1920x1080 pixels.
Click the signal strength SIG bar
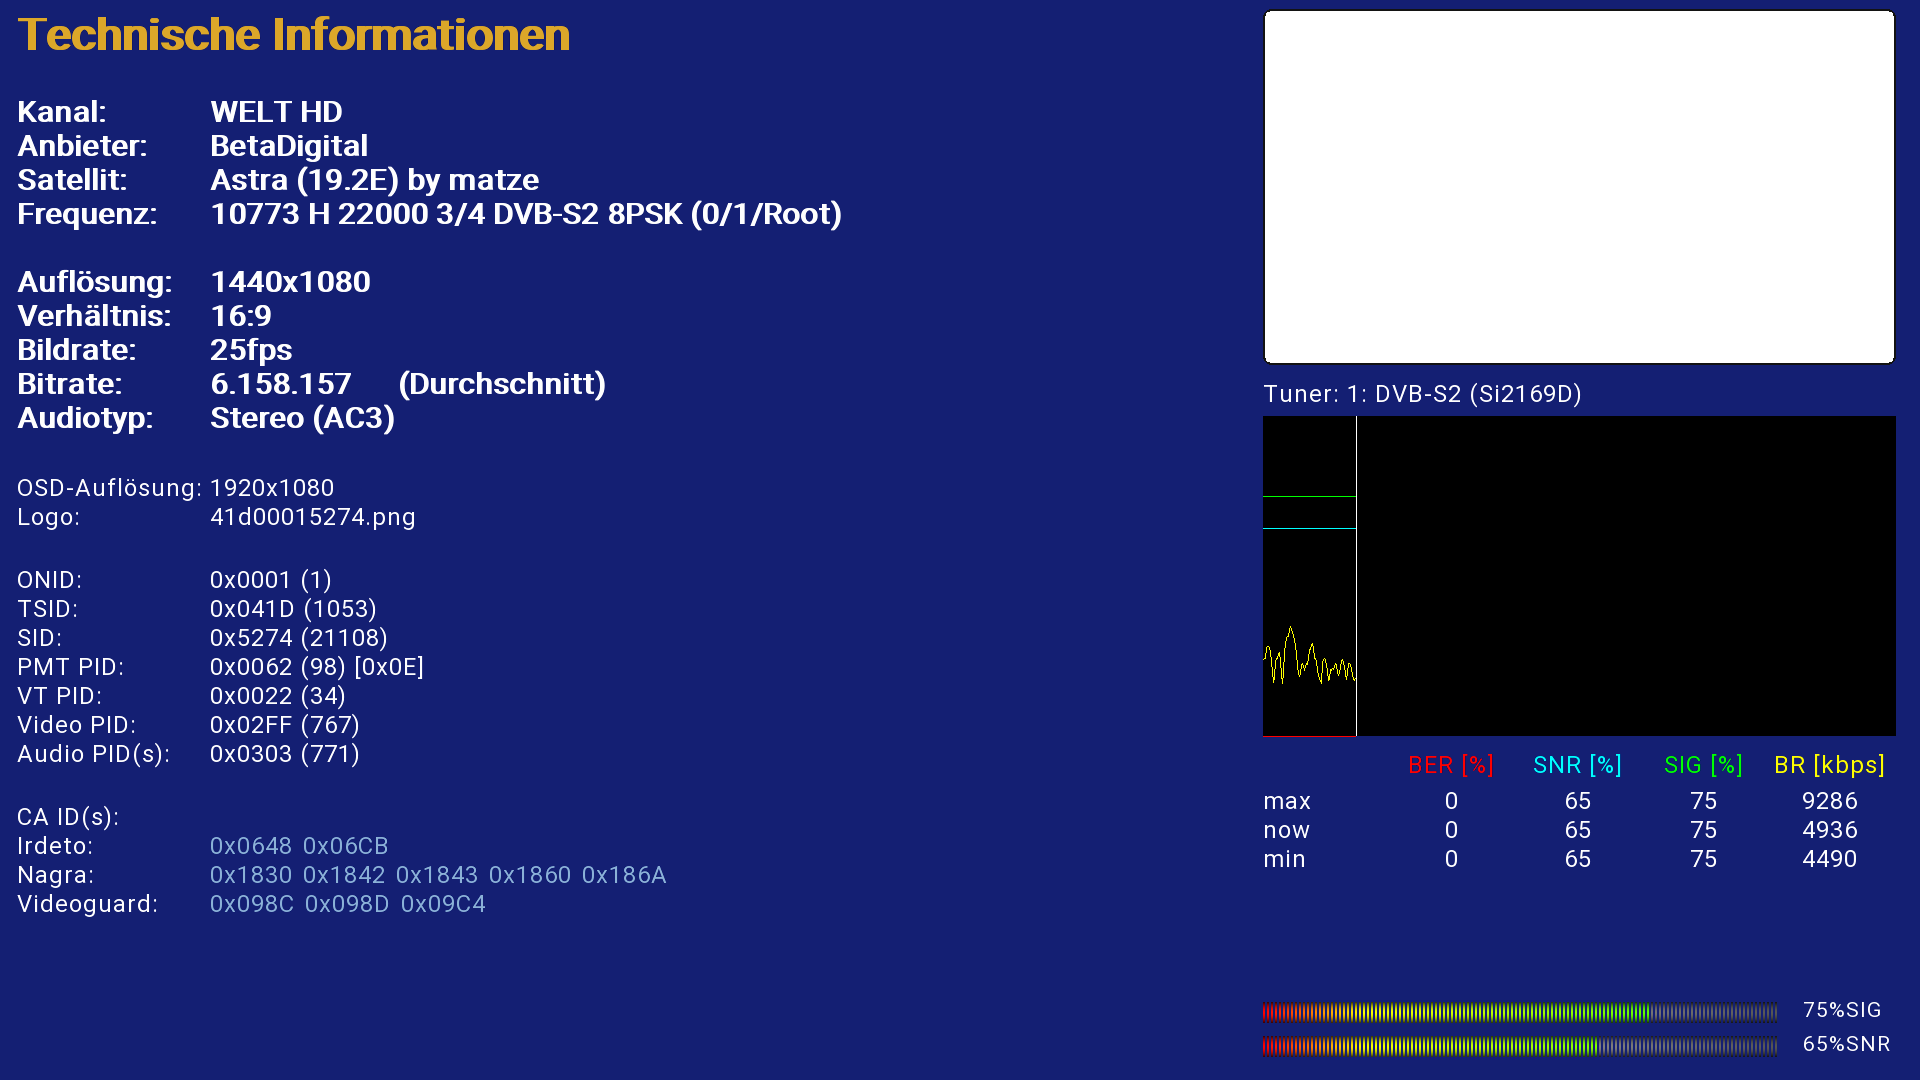click(x=1518, y=1012)
